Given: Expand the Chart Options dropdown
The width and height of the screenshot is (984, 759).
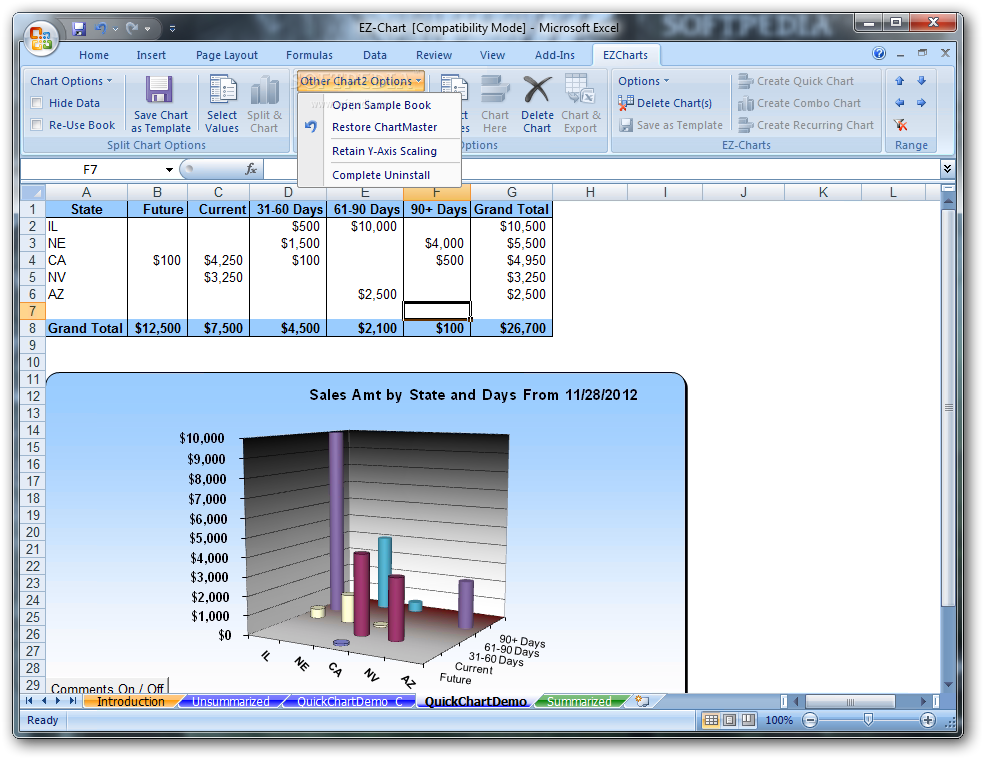Looking at the screenshot, I should [71, 81].
